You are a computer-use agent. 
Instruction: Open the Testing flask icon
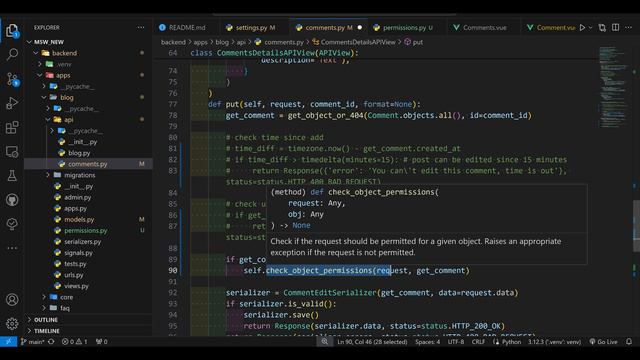[12, 176]
